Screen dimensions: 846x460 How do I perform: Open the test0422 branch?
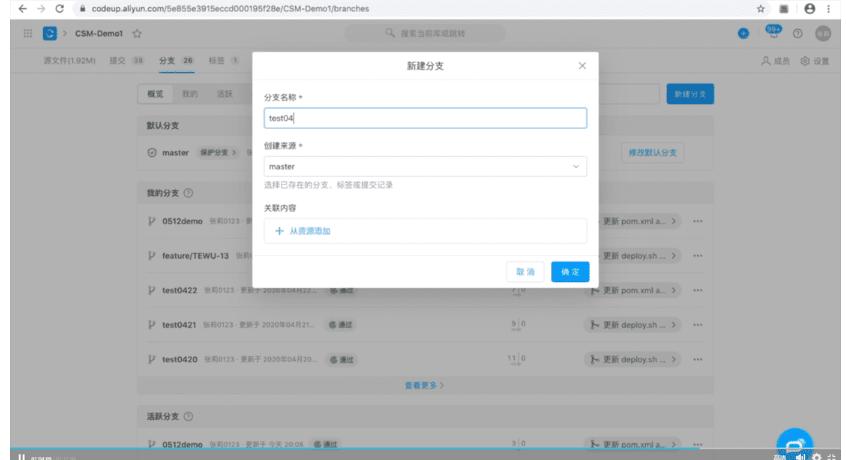[180, 290]
